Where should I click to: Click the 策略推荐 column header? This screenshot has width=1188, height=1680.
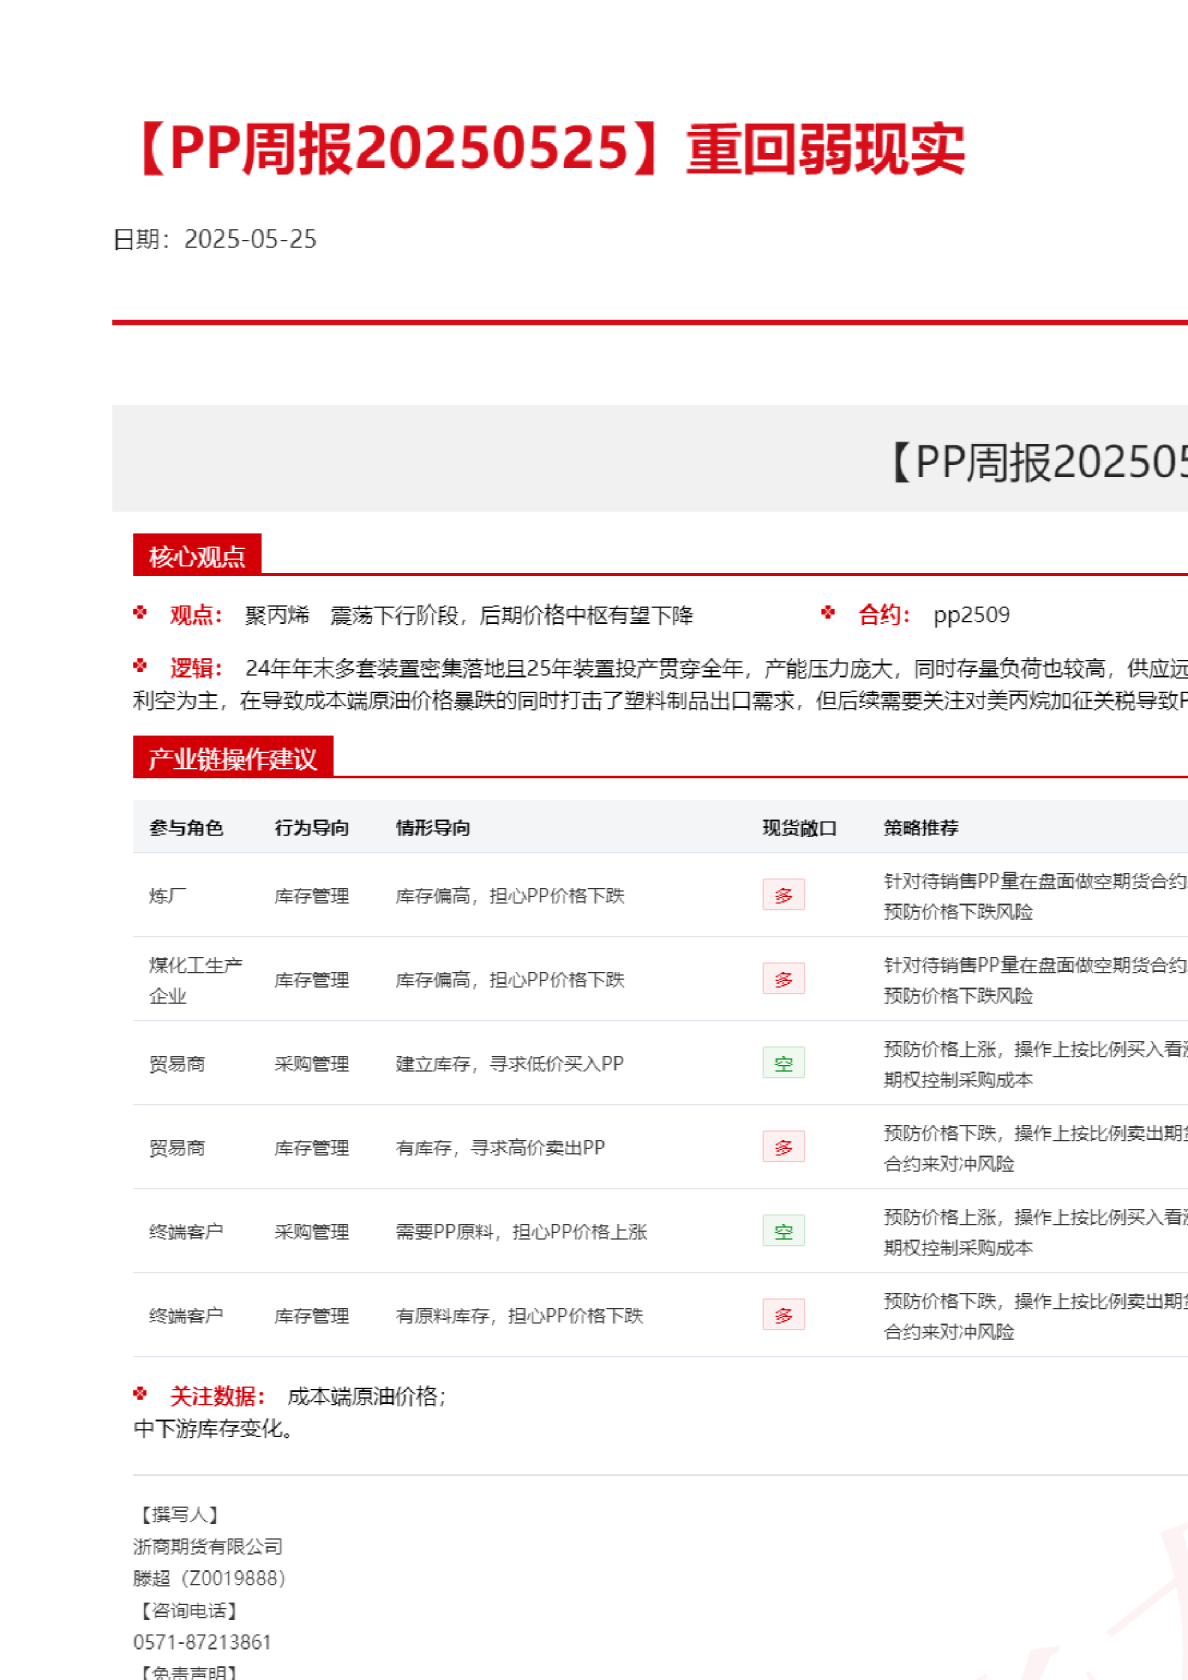920,828
